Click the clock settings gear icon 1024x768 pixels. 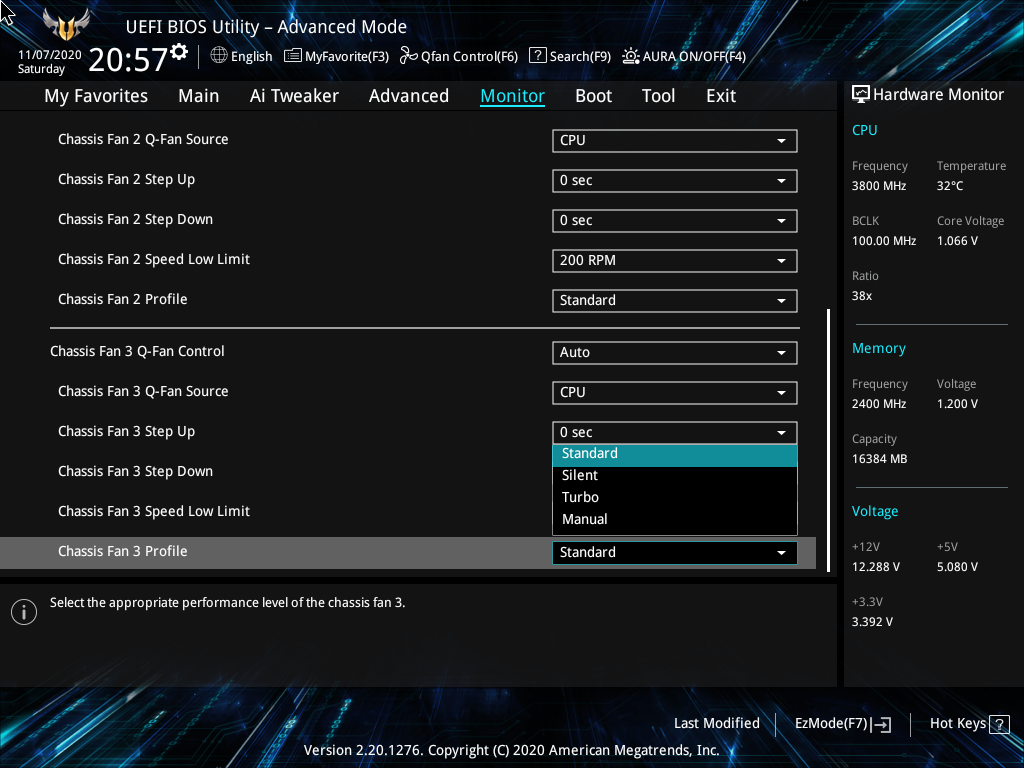[x=180, y=52]
